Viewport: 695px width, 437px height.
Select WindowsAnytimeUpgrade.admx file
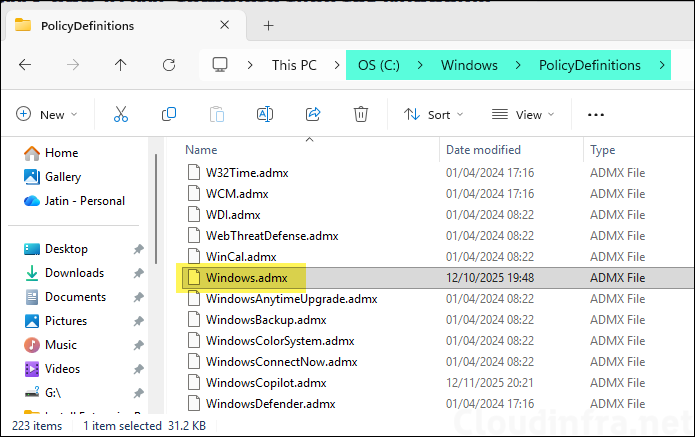pyautogui.click(x=291, y=299)
